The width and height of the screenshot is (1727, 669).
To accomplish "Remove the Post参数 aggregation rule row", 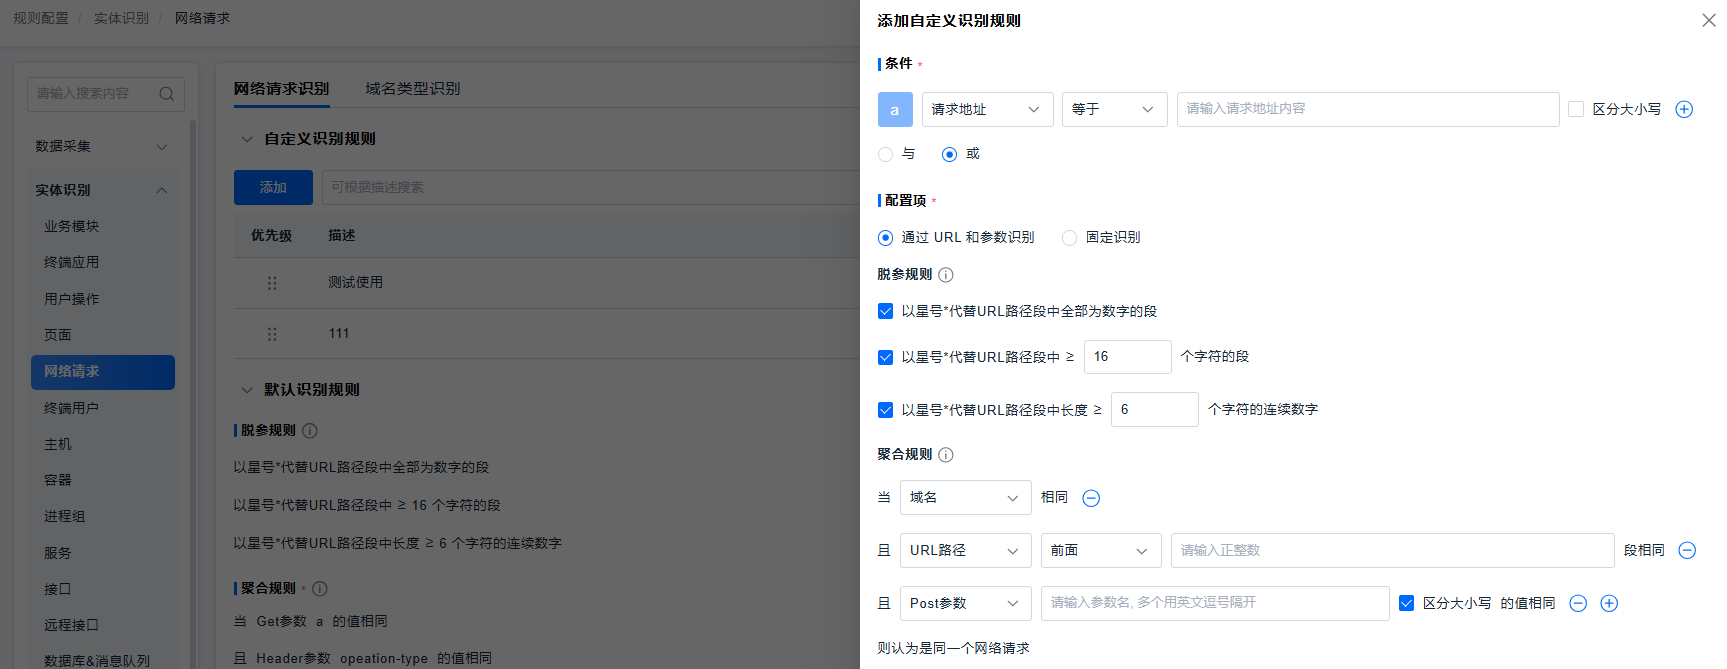I will (1578, 604).
